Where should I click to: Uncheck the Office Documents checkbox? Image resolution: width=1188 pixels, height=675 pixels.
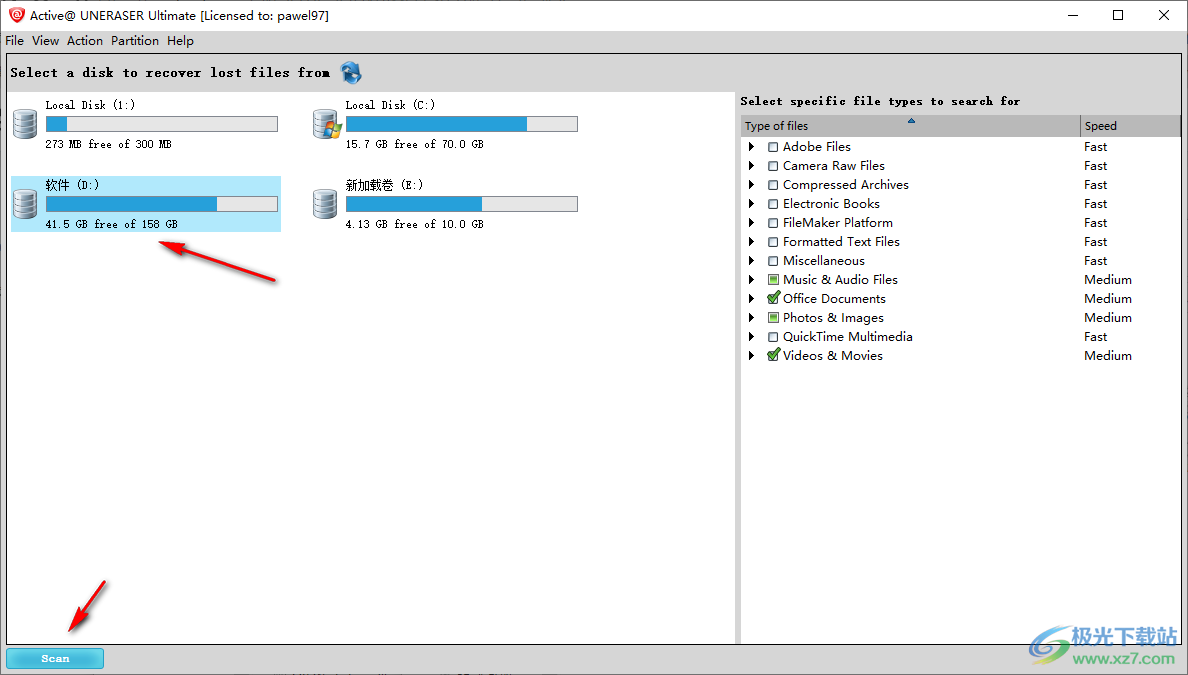(x=773, y=298)
